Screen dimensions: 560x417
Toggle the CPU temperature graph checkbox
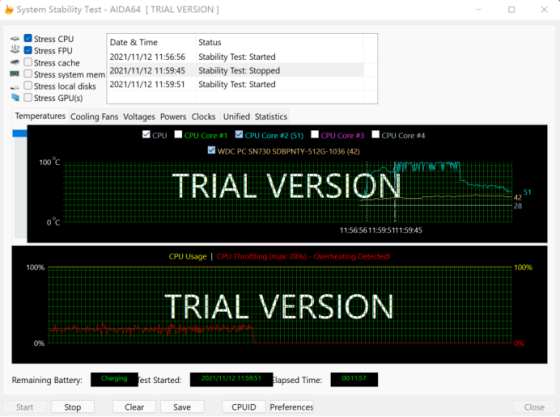(146, 134)
